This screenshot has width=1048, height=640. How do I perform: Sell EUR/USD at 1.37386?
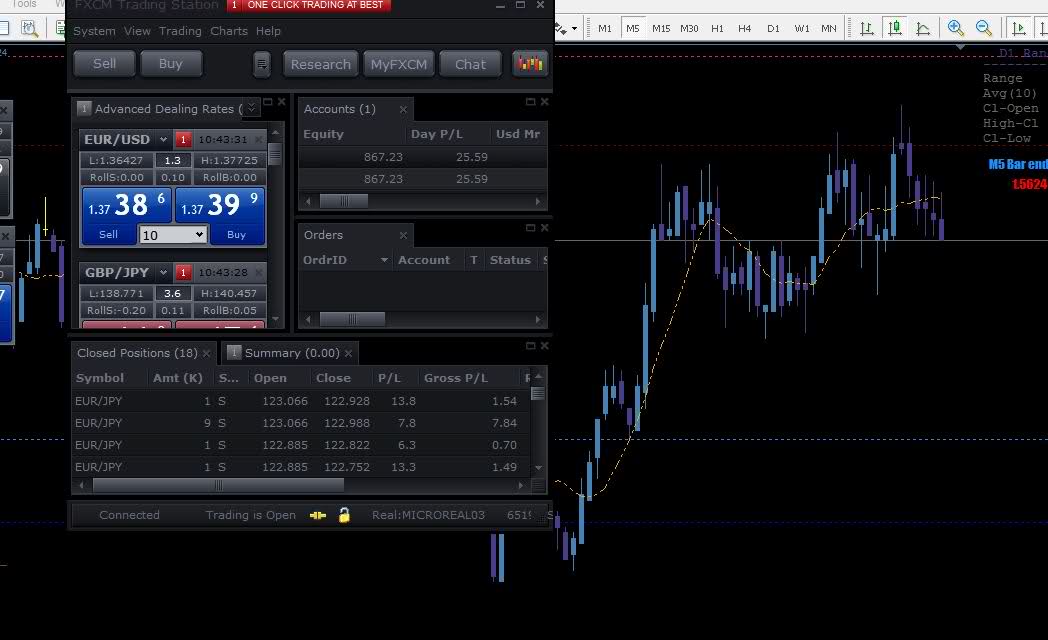[127, 216]
